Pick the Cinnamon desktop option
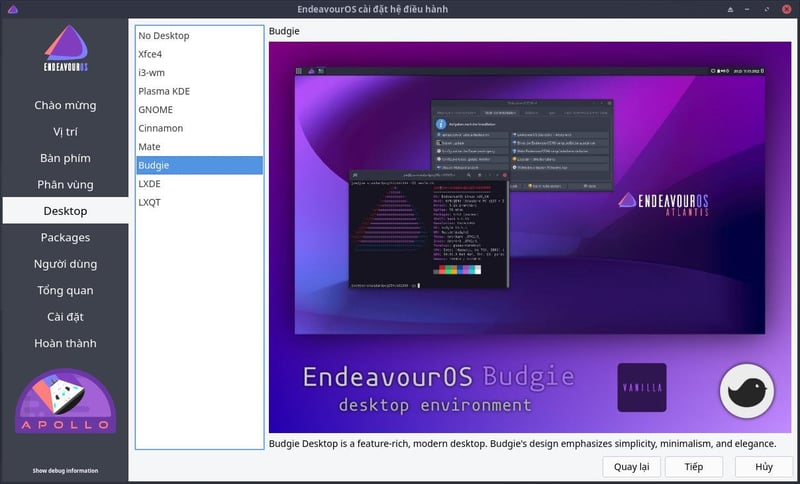Image resolution: width=800 pixels, height=484 pixels. pyautogui.click(x=161, y=129)
